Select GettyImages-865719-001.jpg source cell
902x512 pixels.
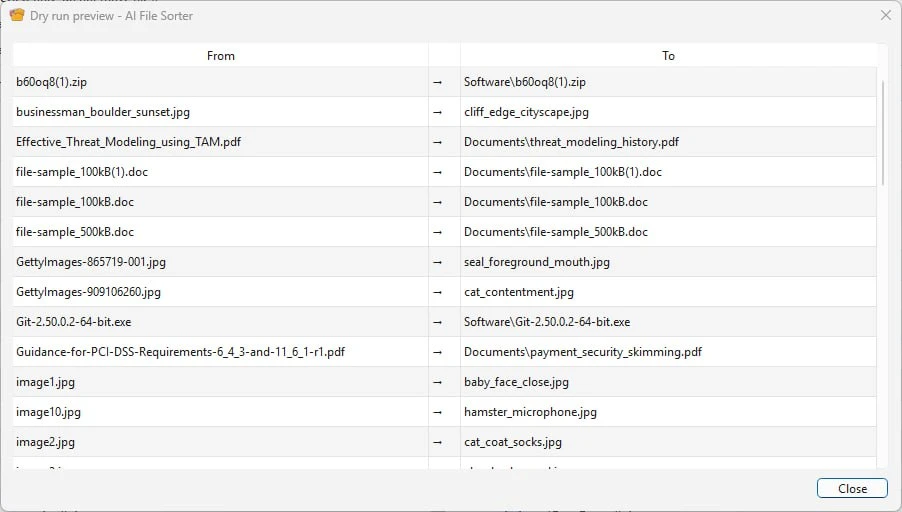click(220, 262)
